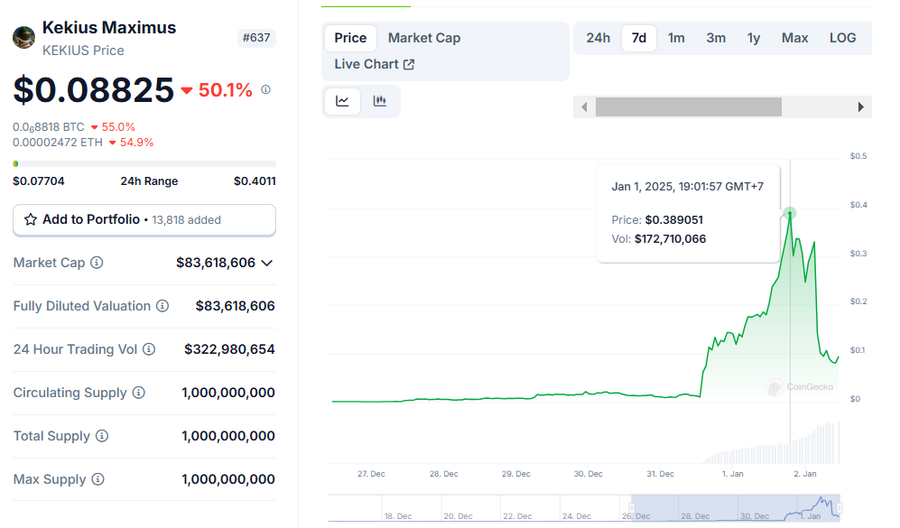The width and height of the screenshot is (900, 528).
Task: Click Max Supply info icon
Action: 98,480
